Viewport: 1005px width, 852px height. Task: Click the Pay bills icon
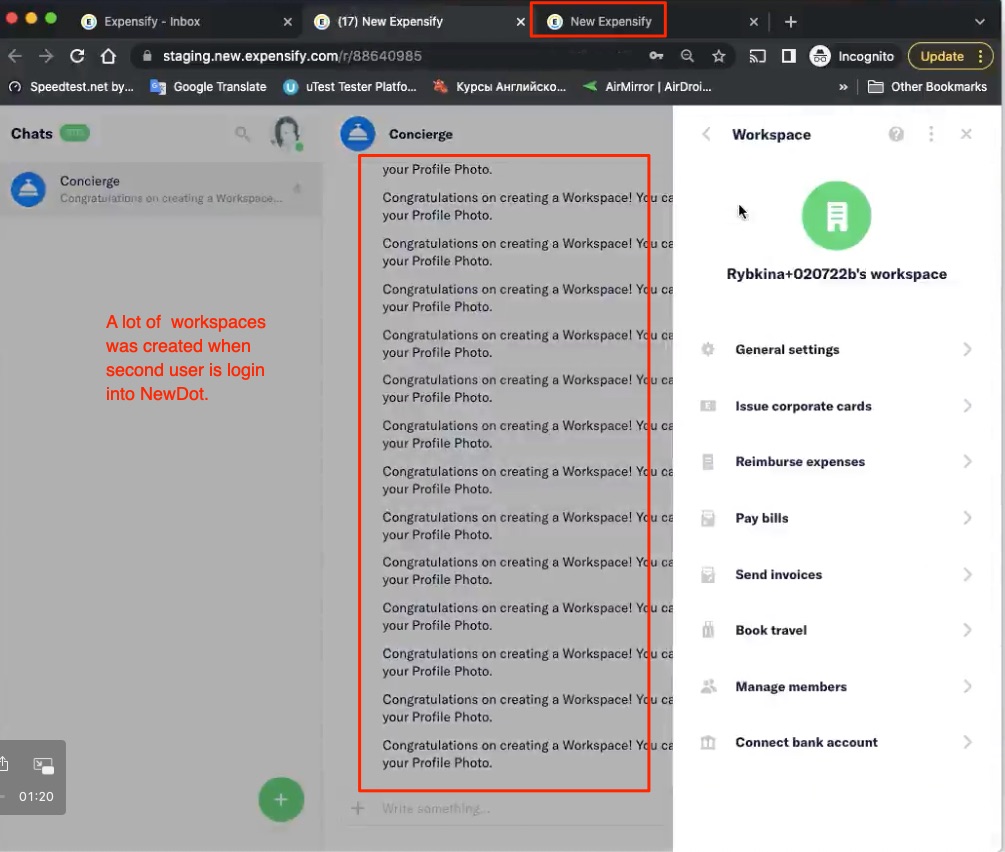tap(708, 518)
